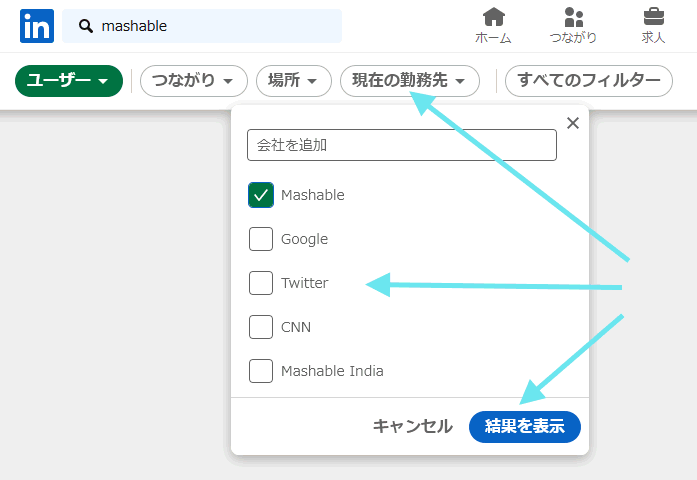Screen dimensions: 697x480
Task: Open the つながり filter dropdown
Action: 194,81
